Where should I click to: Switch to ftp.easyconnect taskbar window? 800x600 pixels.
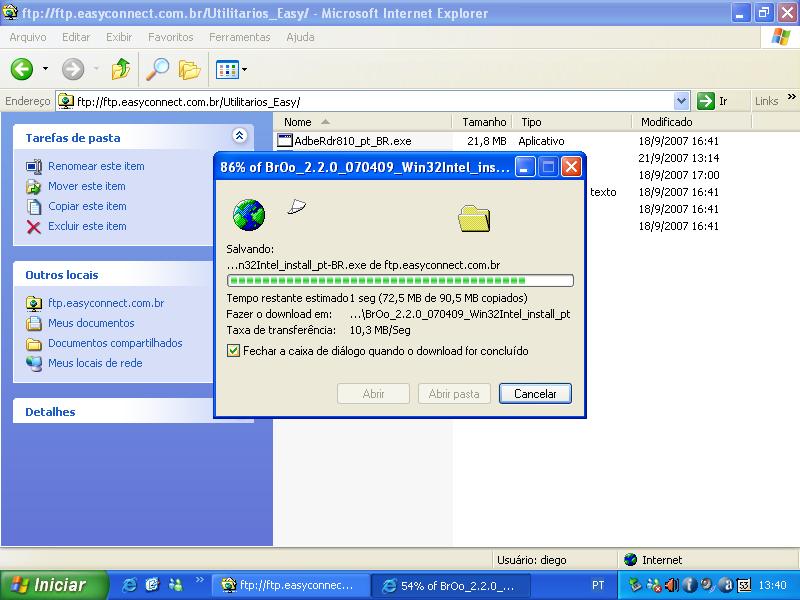point(290,585)
